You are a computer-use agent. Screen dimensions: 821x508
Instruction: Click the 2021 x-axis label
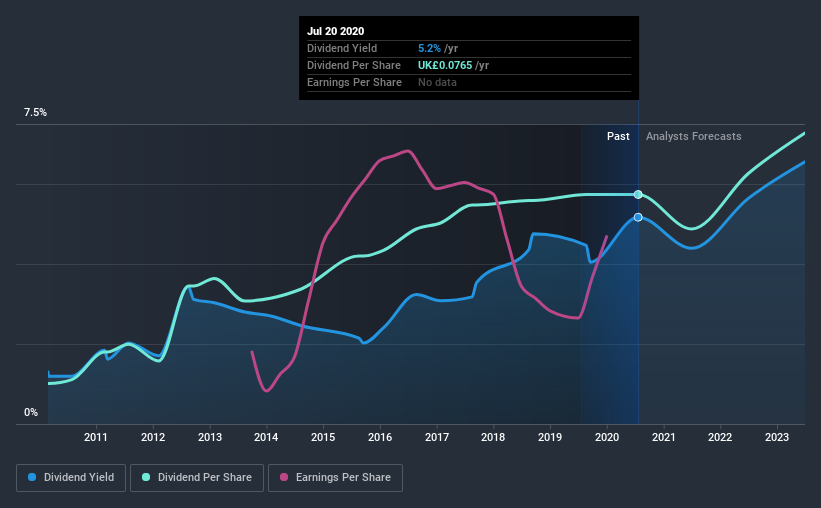coord(663,437)
